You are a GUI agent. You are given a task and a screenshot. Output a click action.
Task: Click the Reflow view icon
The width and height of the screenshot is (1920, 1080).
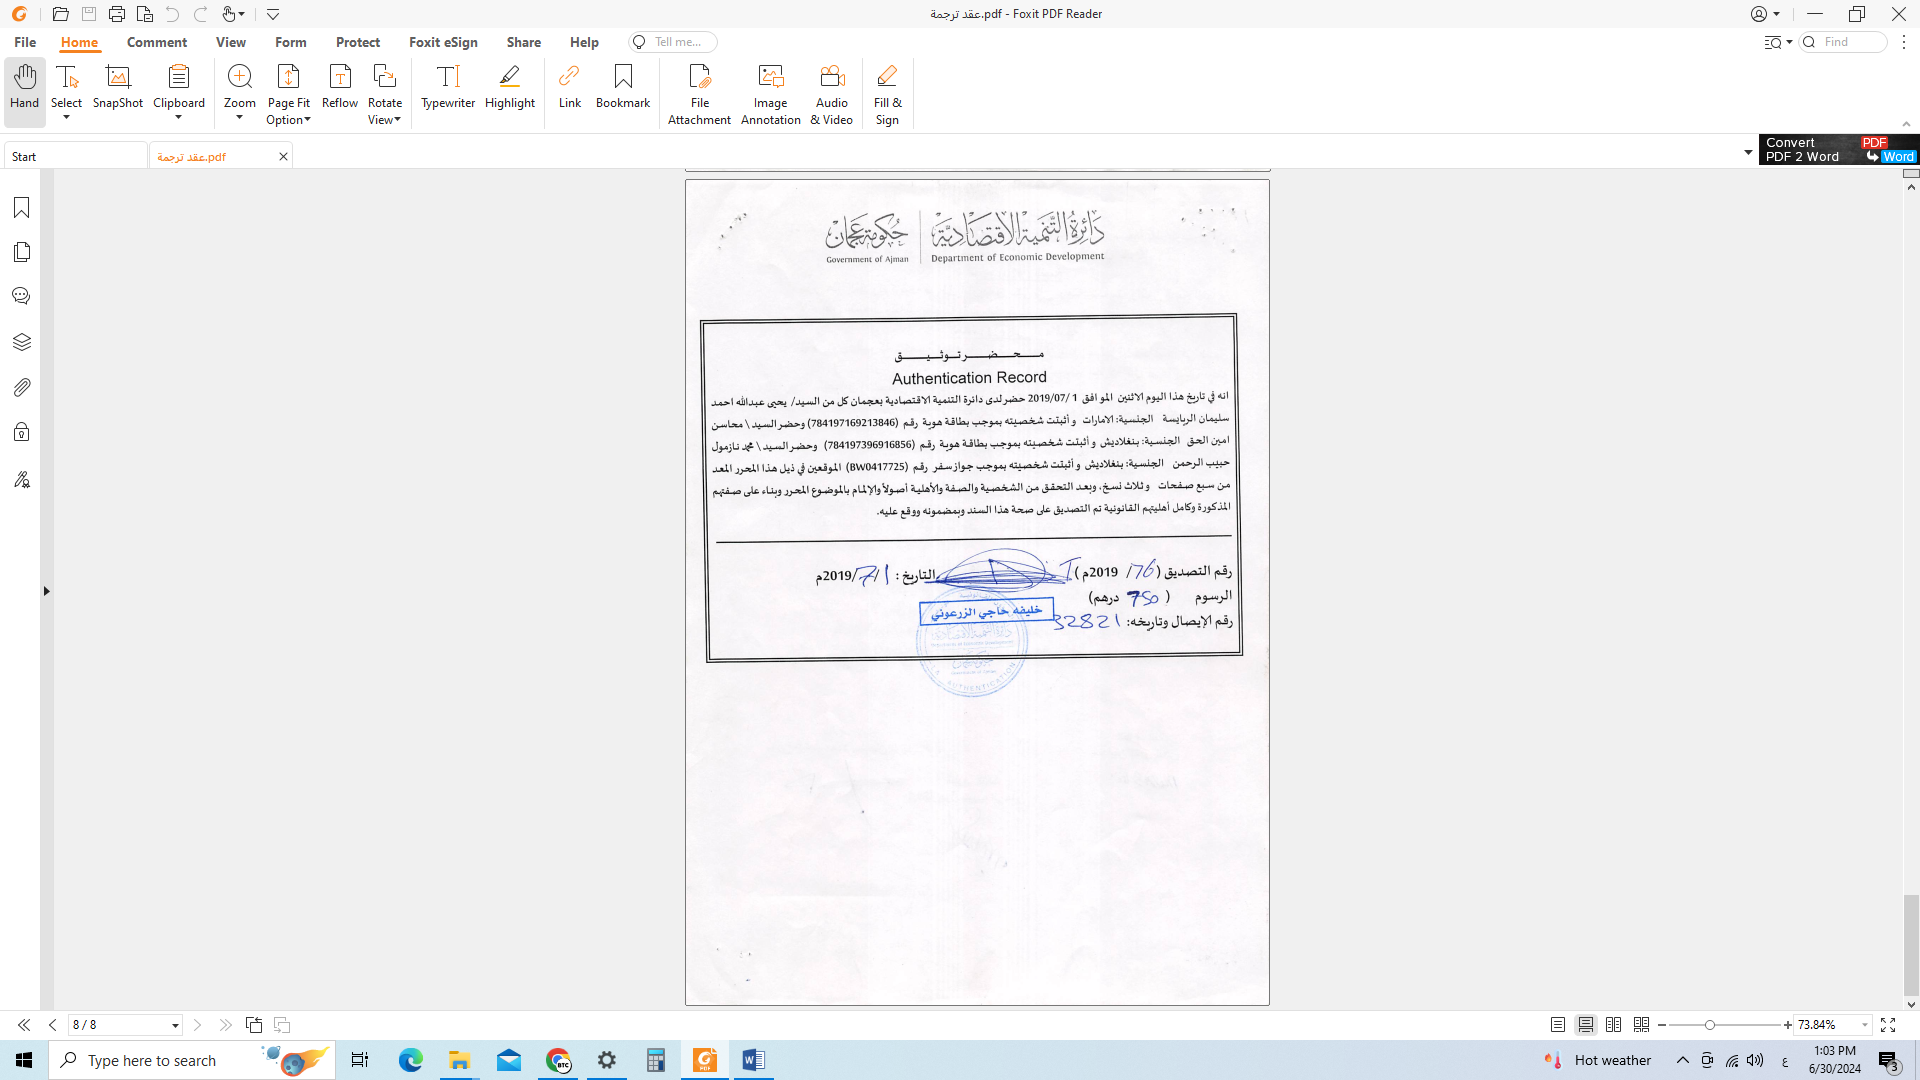coord(340,86)
